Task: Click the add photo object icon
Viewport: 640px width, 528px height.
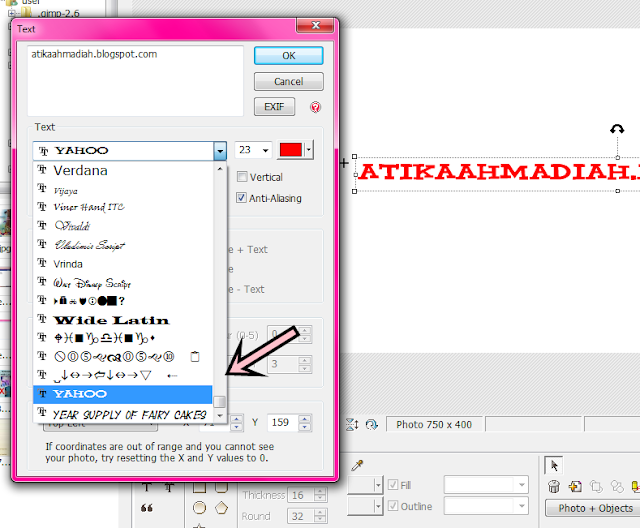Action: point(575,486)
